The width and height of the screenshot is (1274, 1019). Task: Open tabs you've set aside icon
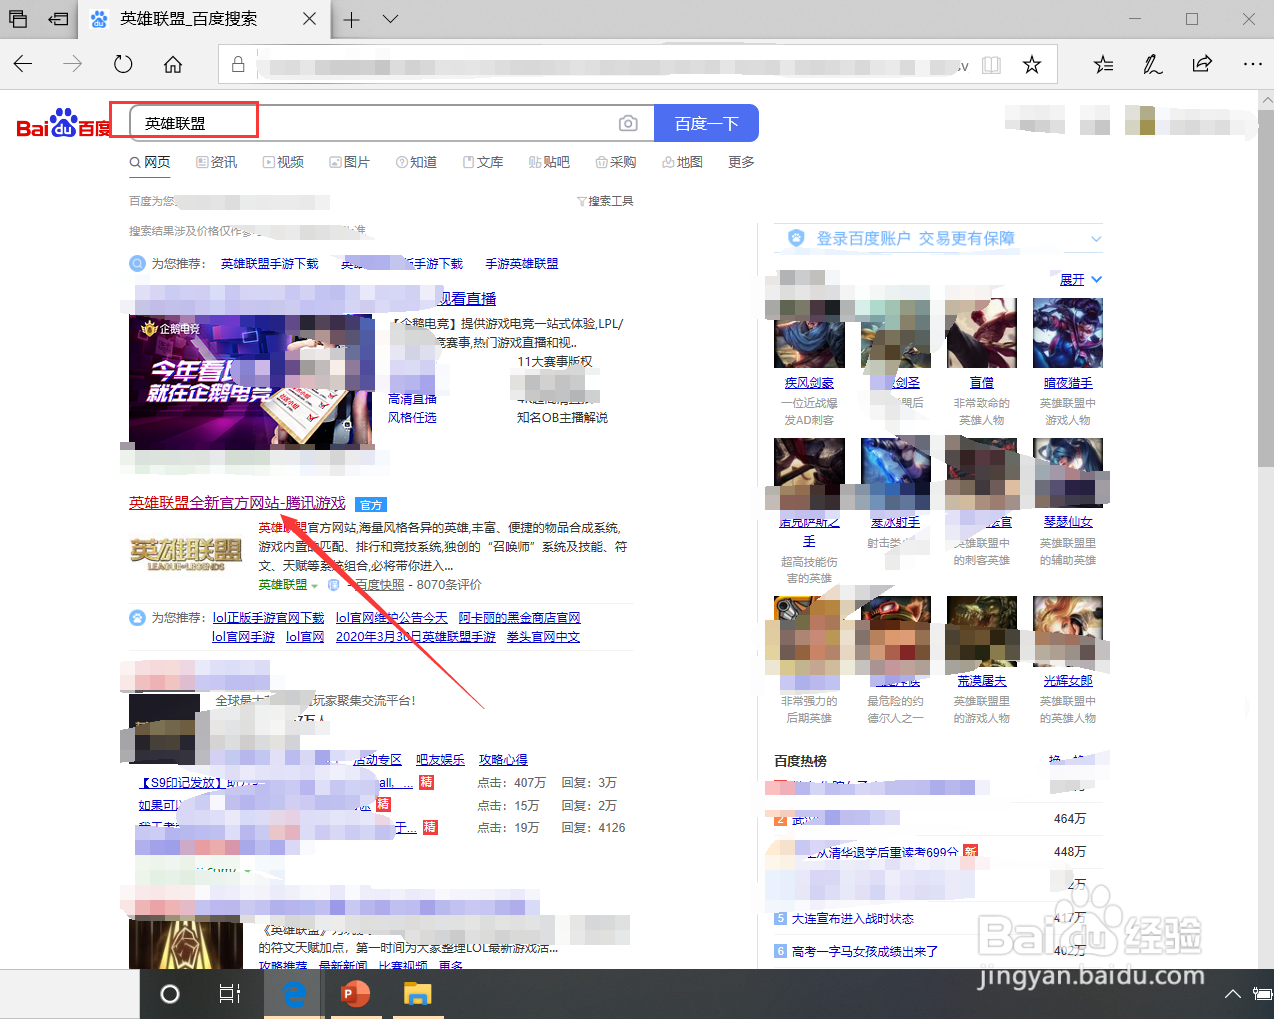[18, 19]
